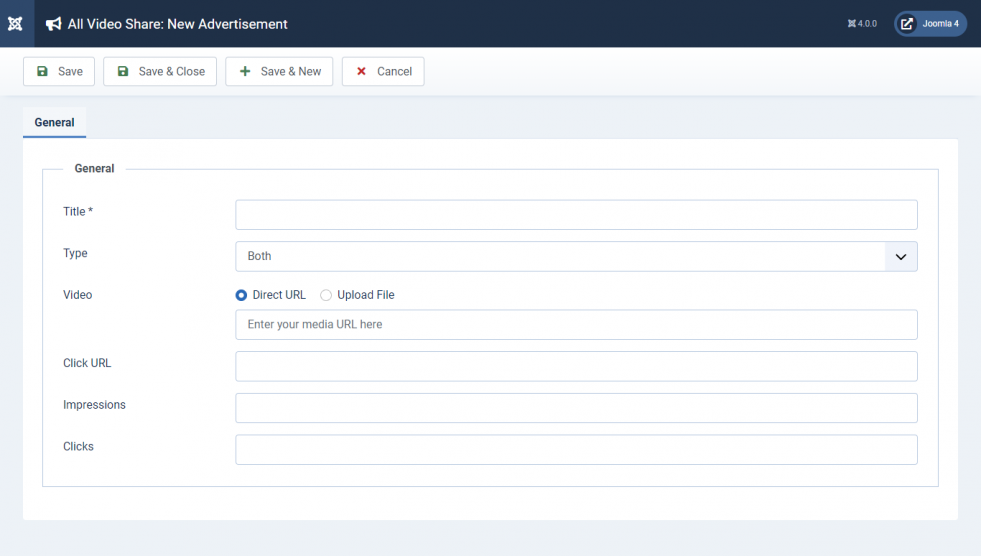
Task: Click the green floppy disk Save icon
Action: point(43,71)
